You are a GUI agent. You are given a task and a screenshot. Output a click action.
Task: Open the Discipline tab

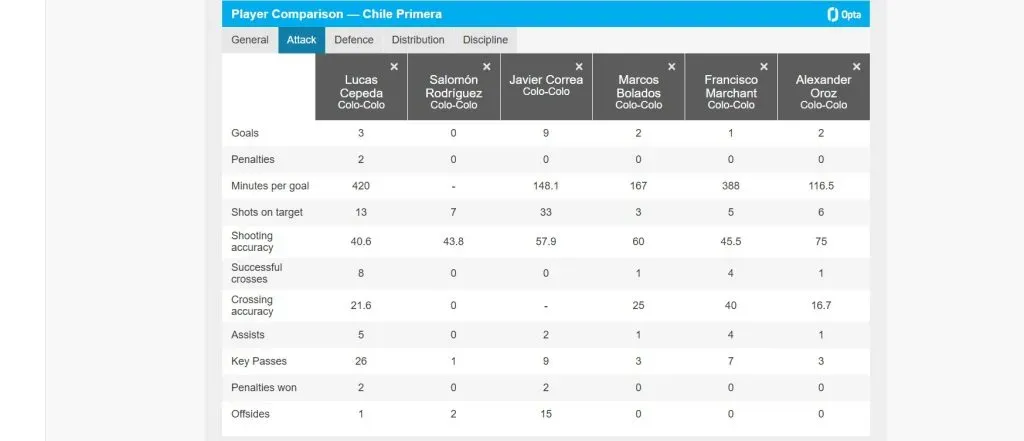coord(485,40)
